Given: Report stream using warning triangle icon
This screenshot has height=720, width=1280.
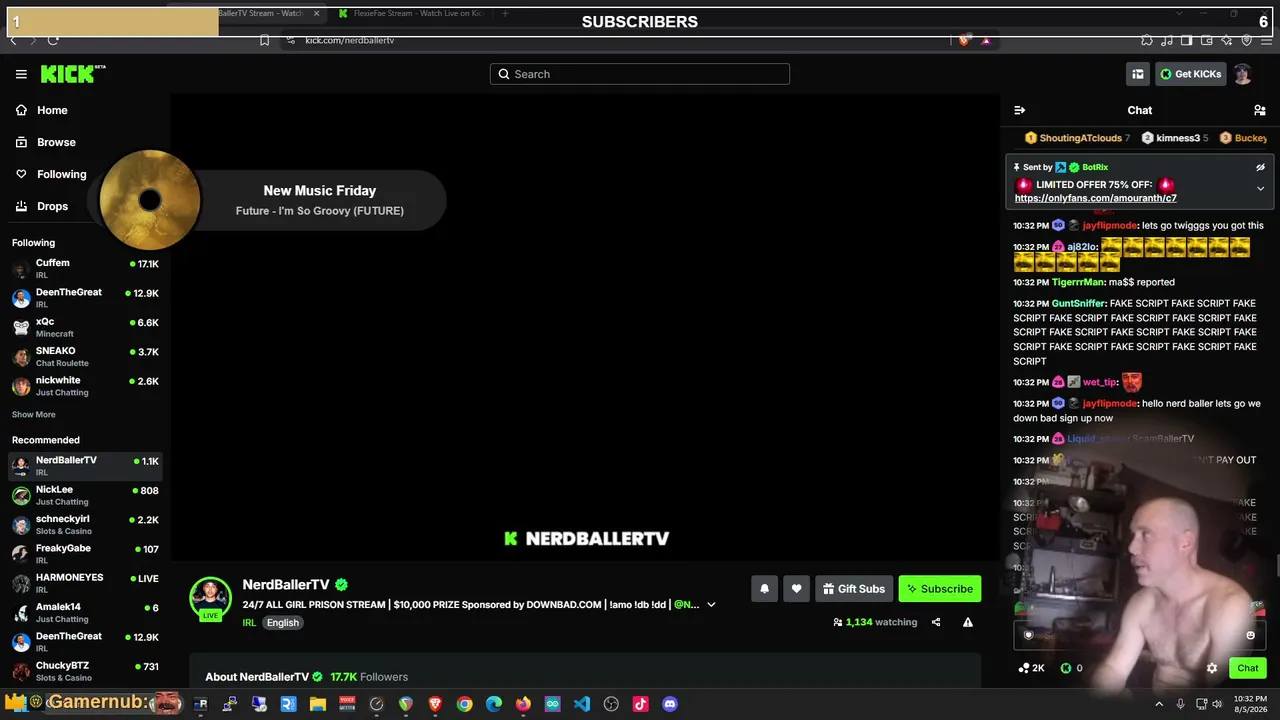Looking at the screenshot, I should (x=968, y=622).
